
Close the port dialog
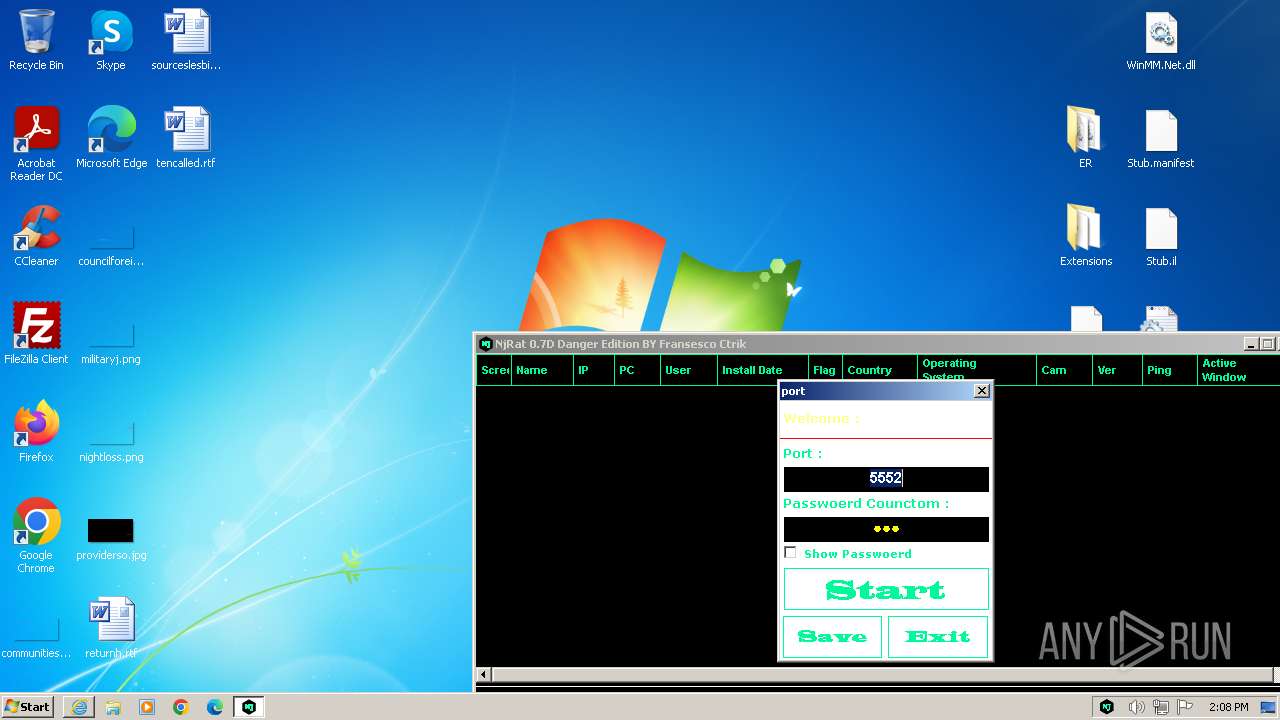click(981, 391)
